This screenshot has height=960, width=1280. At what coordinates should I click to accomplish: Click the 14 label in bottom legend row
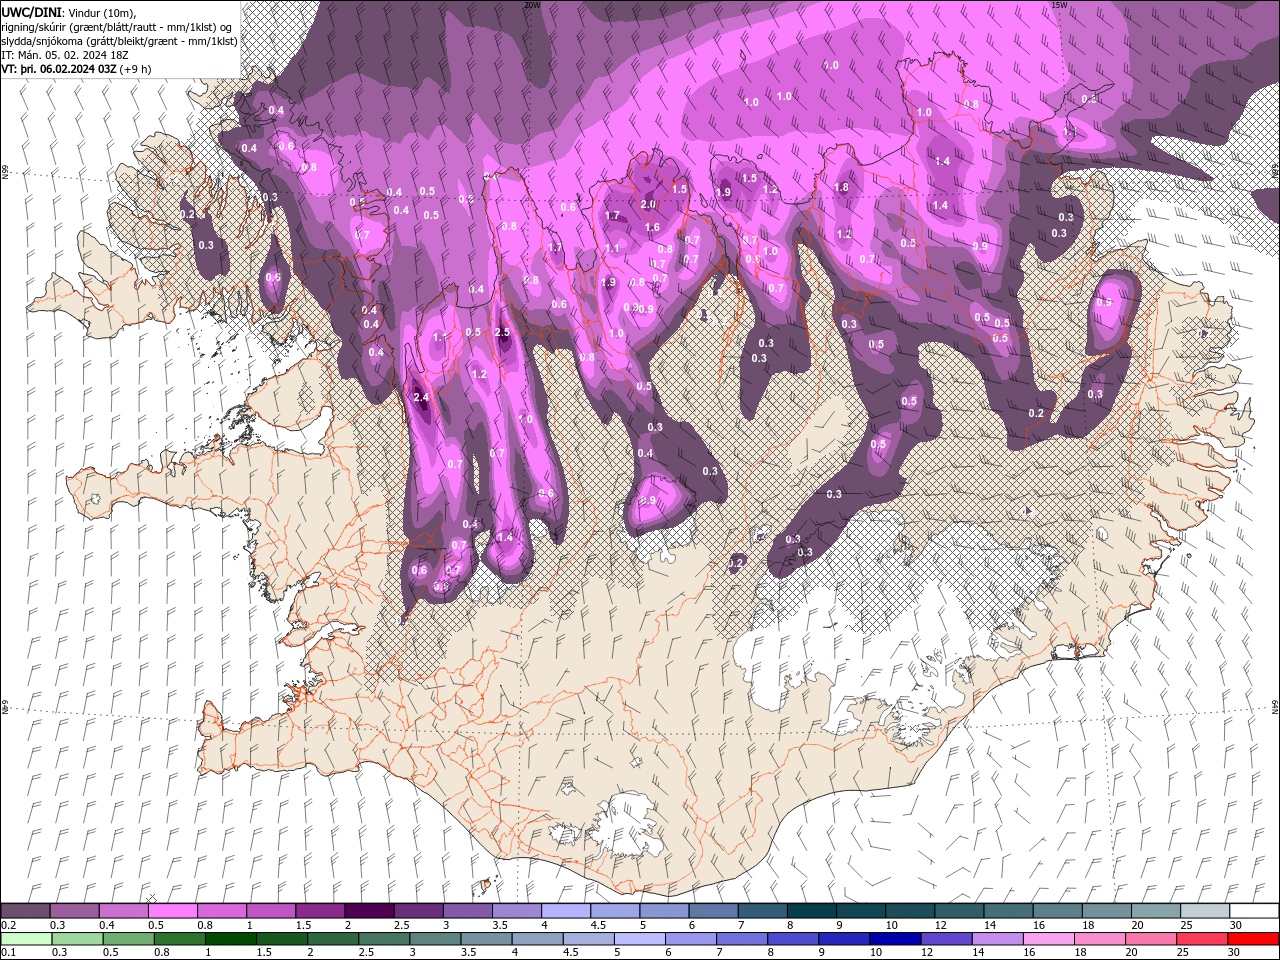coord(979,952)
